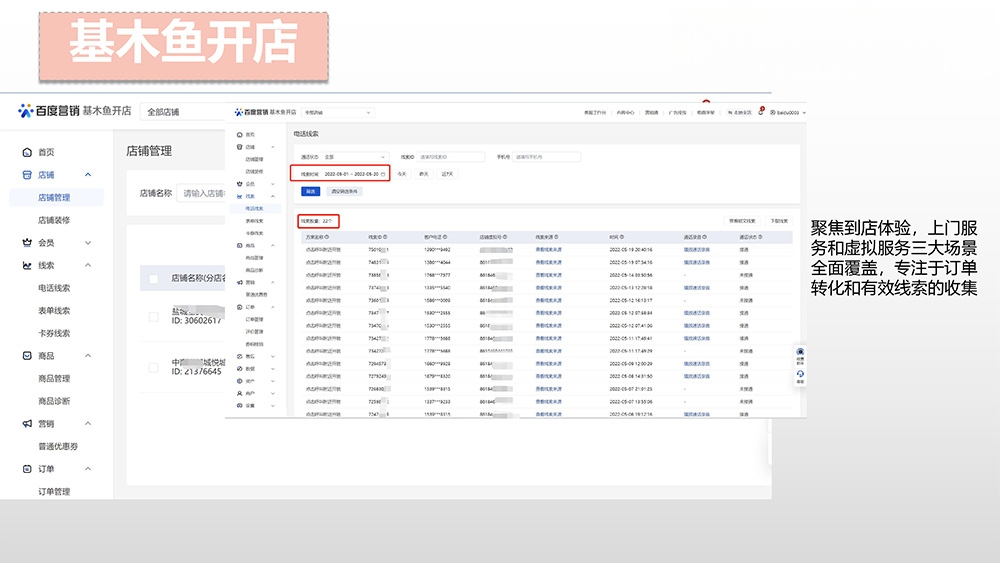Click the 昨天 quick date button
1000x563 pixels.
coord(424,174)
